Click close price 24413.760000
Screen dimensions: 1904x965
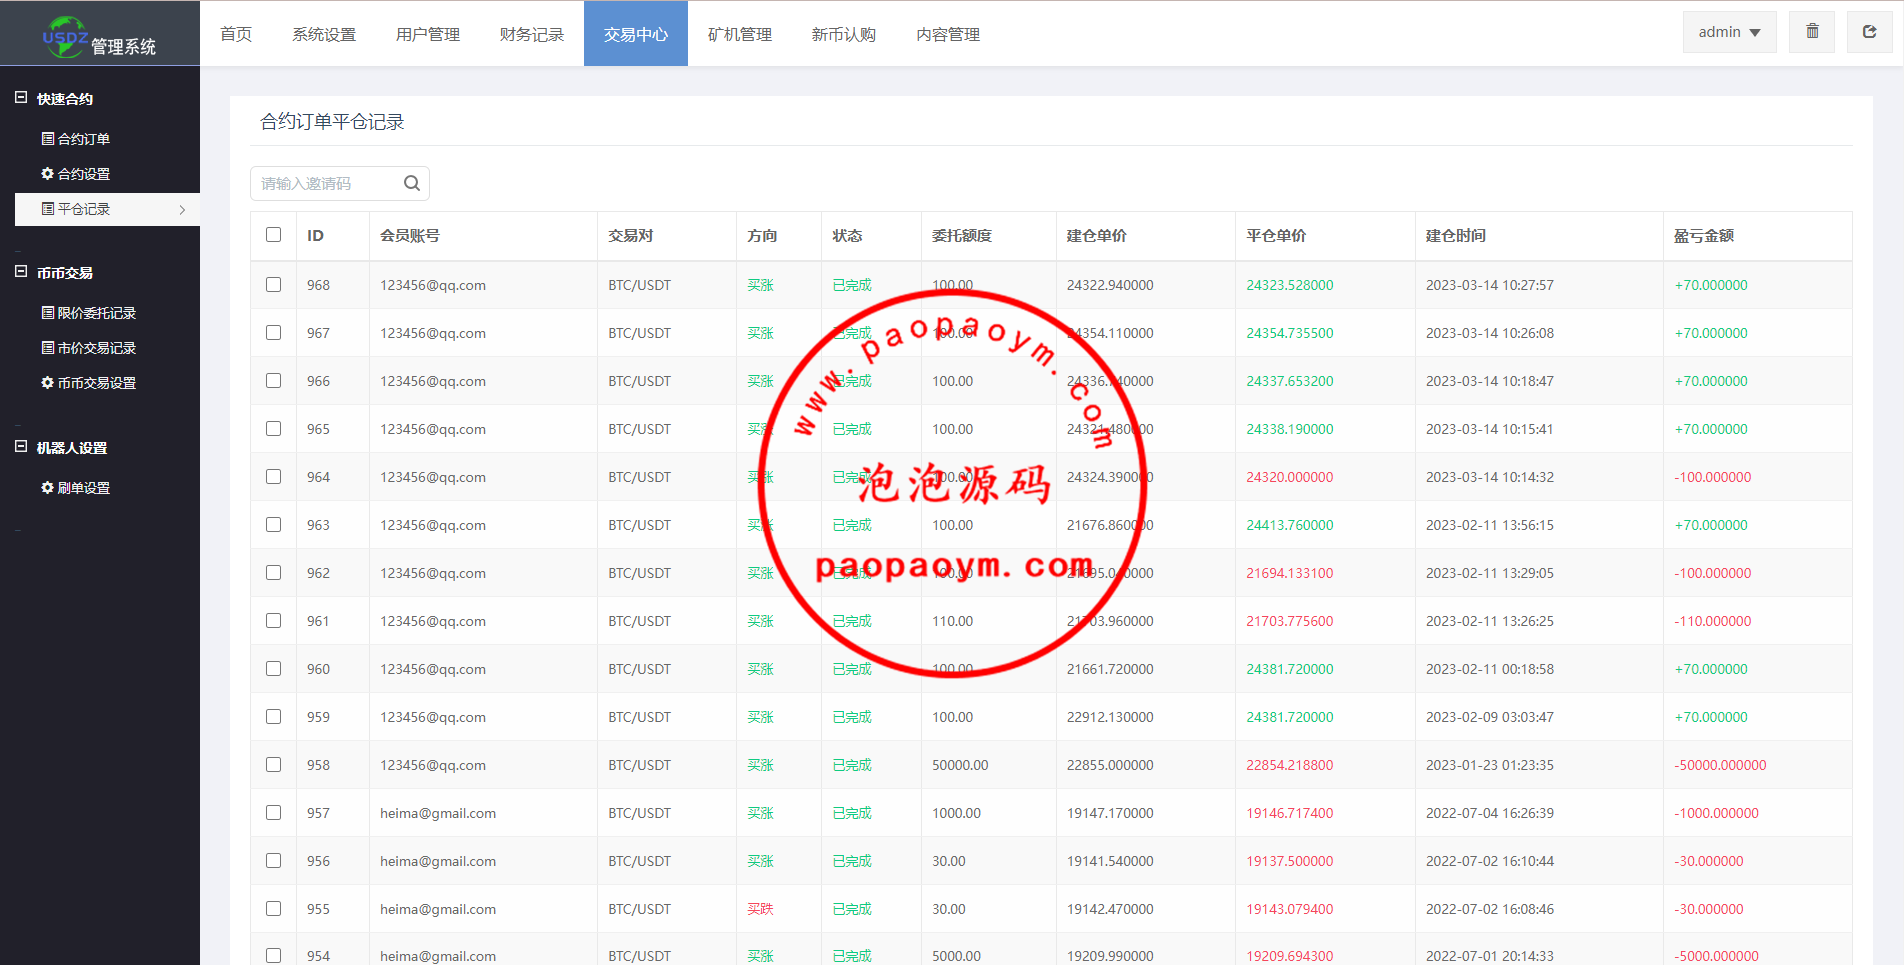1290,525
